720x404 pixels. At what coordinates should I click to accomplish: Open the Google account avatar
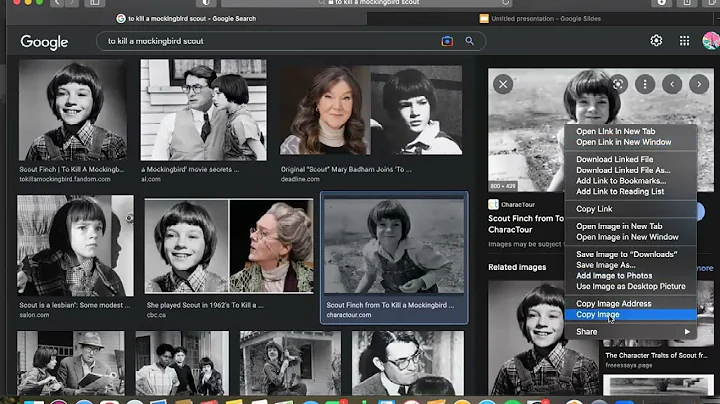point(711,41)
